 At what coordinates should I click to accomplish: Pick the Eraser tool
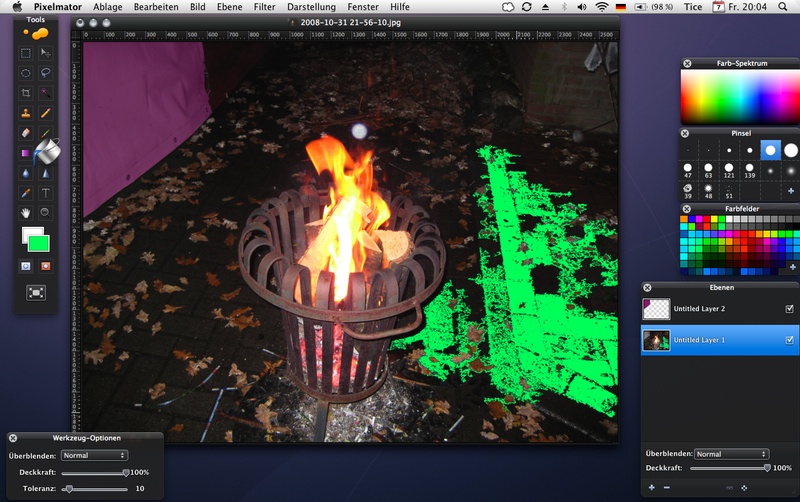point(26,133)
